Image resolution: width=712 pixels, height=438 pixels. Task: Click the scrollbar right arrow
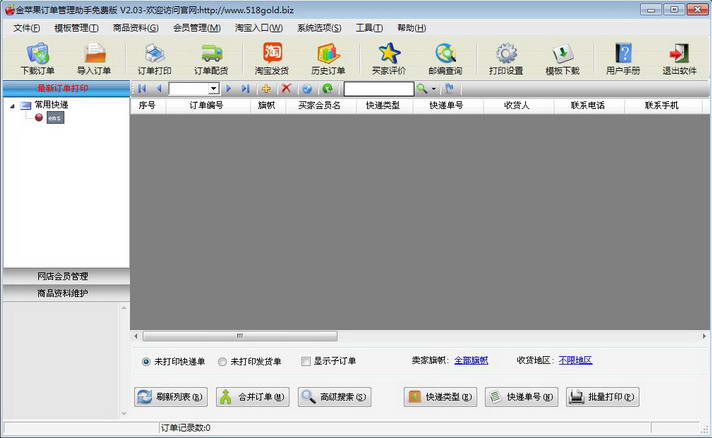pos(704,336)
